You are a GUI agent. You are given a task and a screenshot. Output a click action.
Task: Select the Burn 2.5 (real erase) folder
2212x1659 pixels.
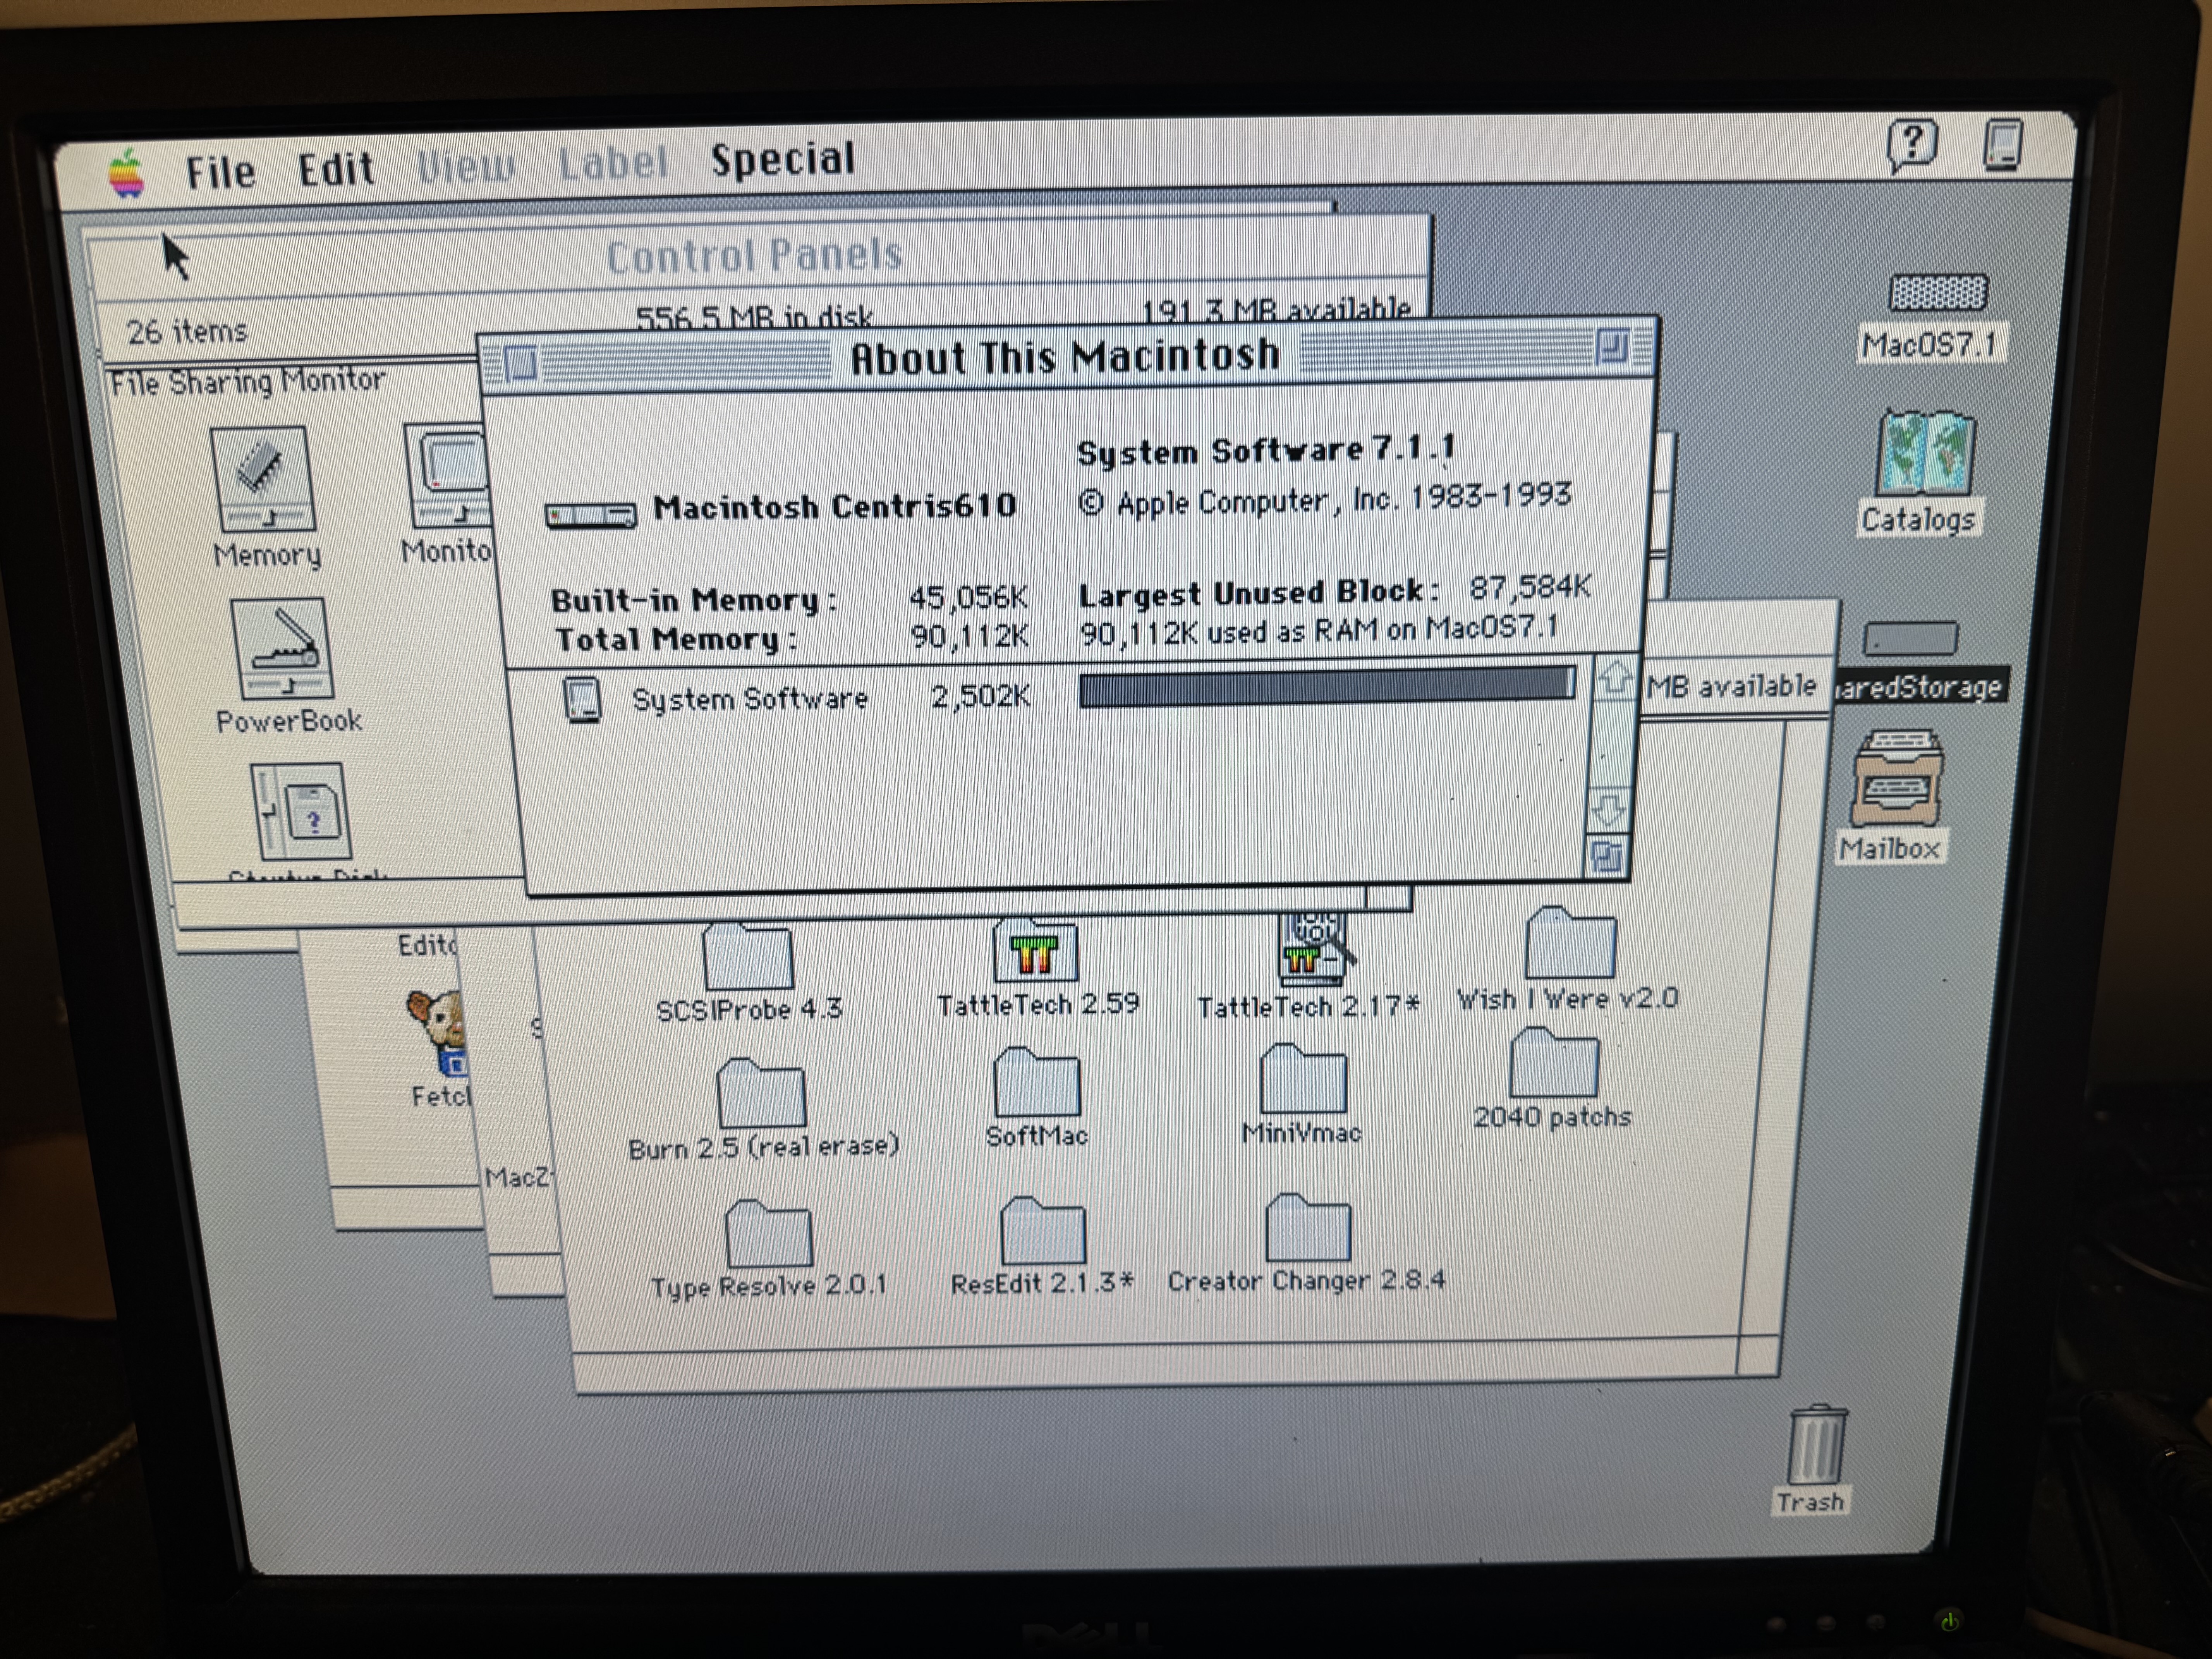pos(762,1093)
